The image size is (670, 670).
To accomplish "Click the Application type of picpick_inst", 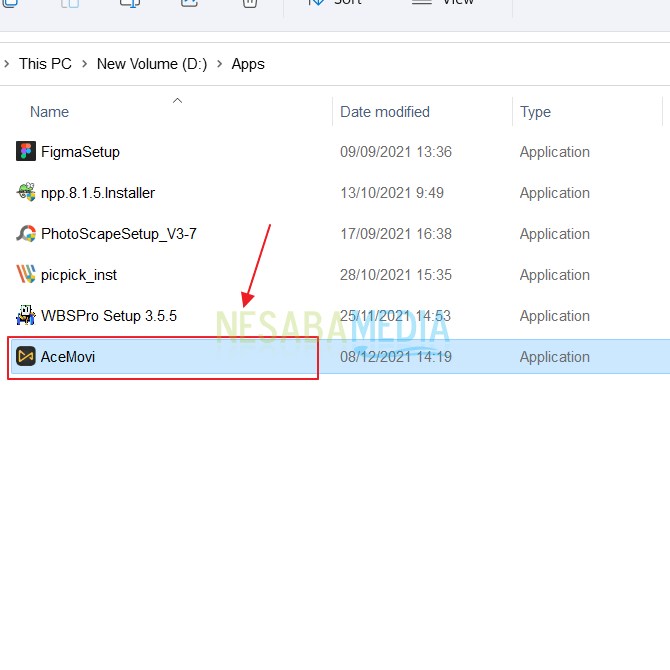I will click(555, 276).
